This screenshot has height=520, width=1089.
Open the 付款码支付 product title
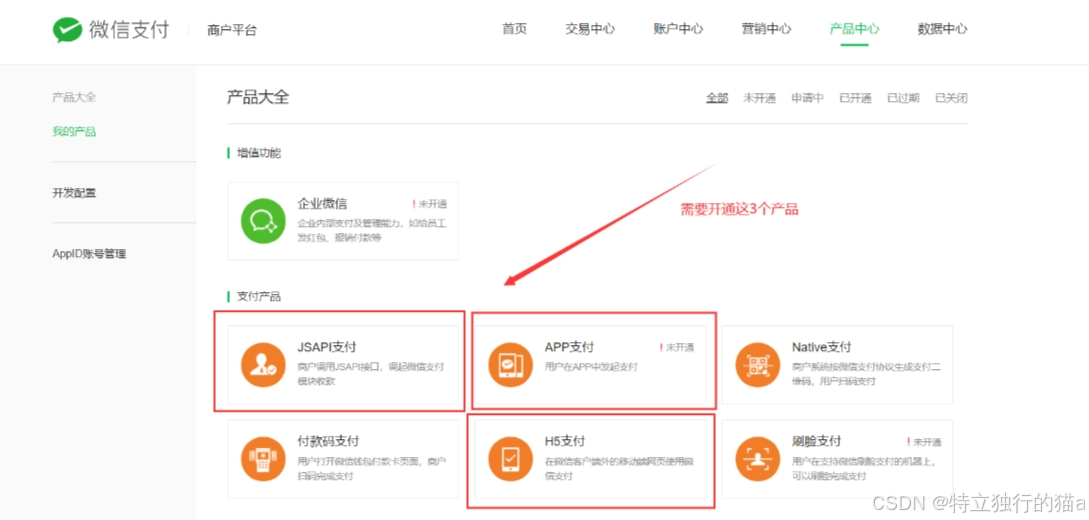pyautogui.click(x=328, y=442)
